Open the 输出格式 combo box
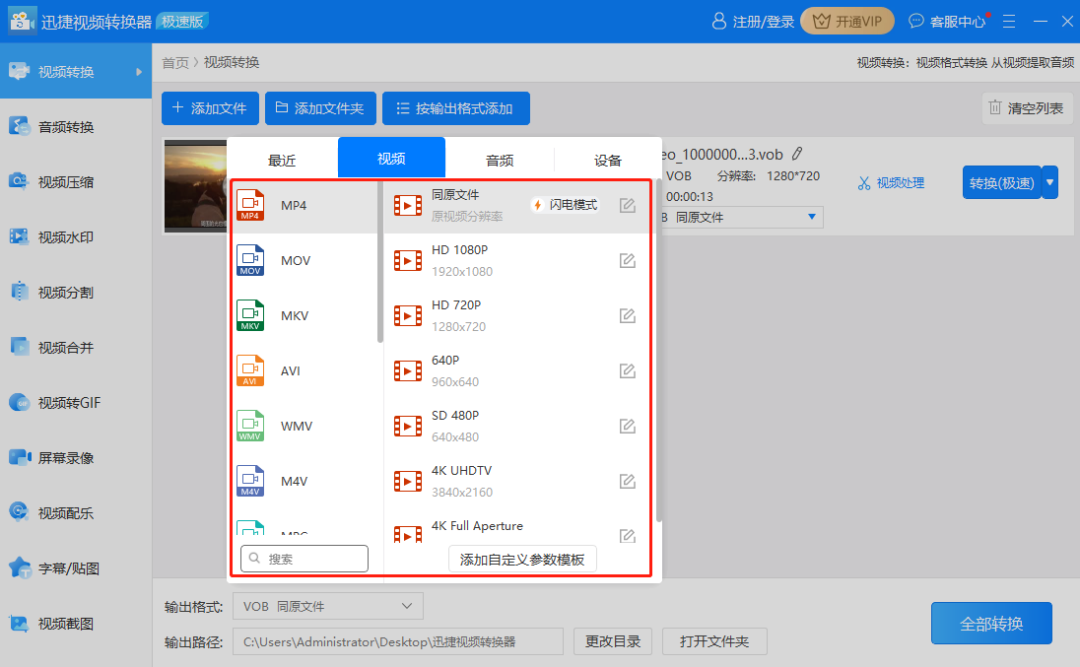This screenshot has height=667, width=1080. [328, 606]
